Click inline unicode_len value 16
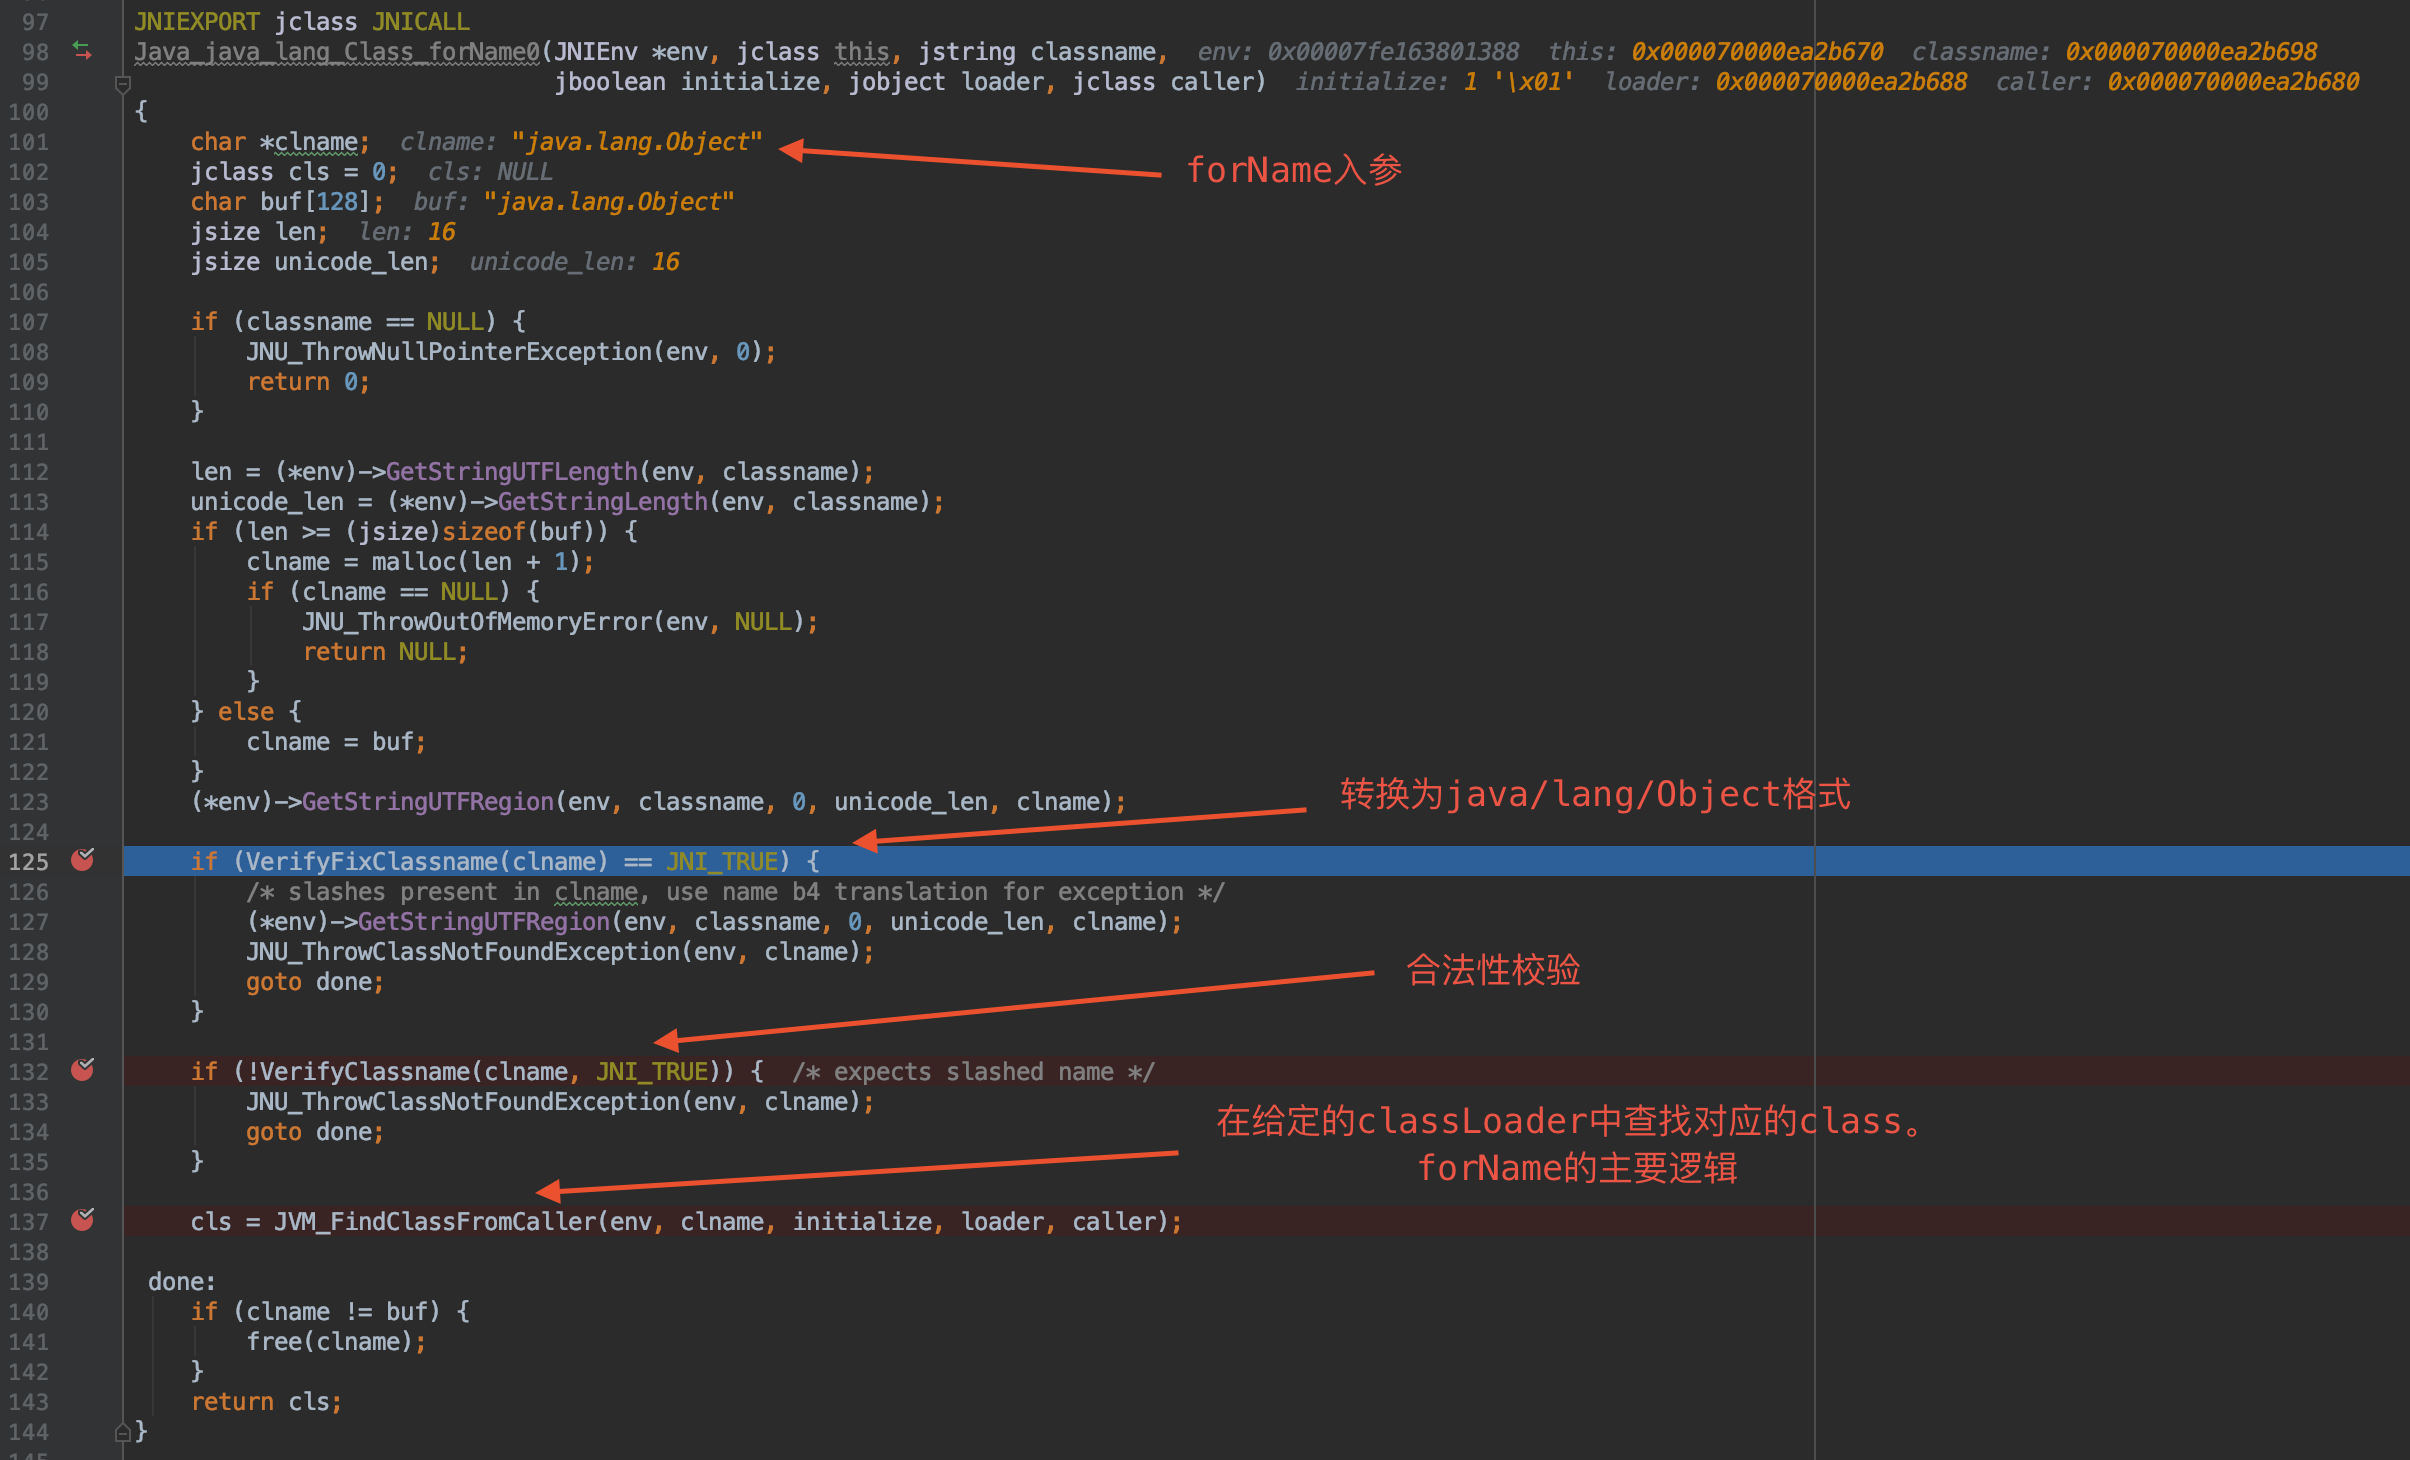This screenshot has height=1460, width=2410. (666, 262)
